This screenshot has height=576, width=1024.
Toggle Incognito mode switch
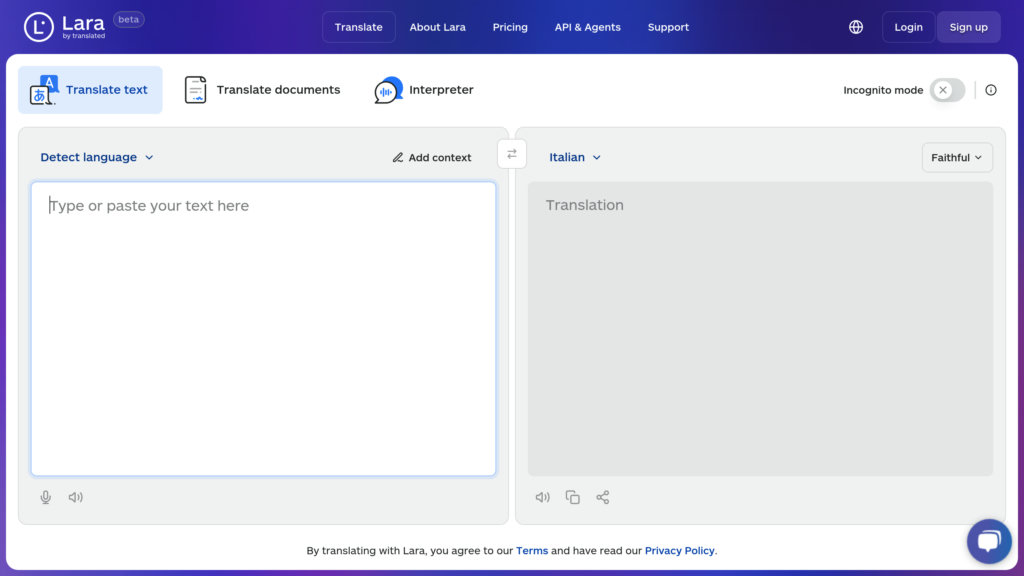coord(948,90)
